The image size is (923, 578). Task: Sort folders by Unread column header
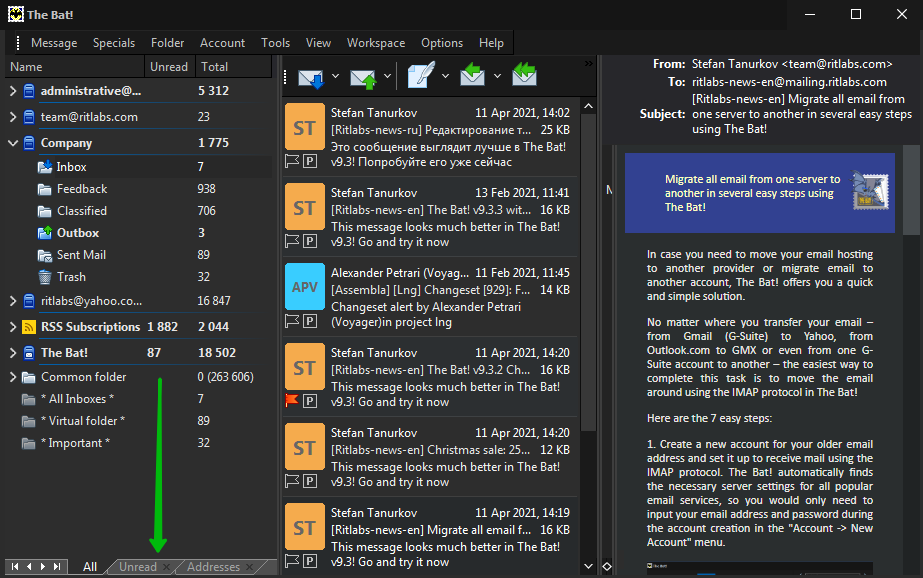click(x=170, y=67)
